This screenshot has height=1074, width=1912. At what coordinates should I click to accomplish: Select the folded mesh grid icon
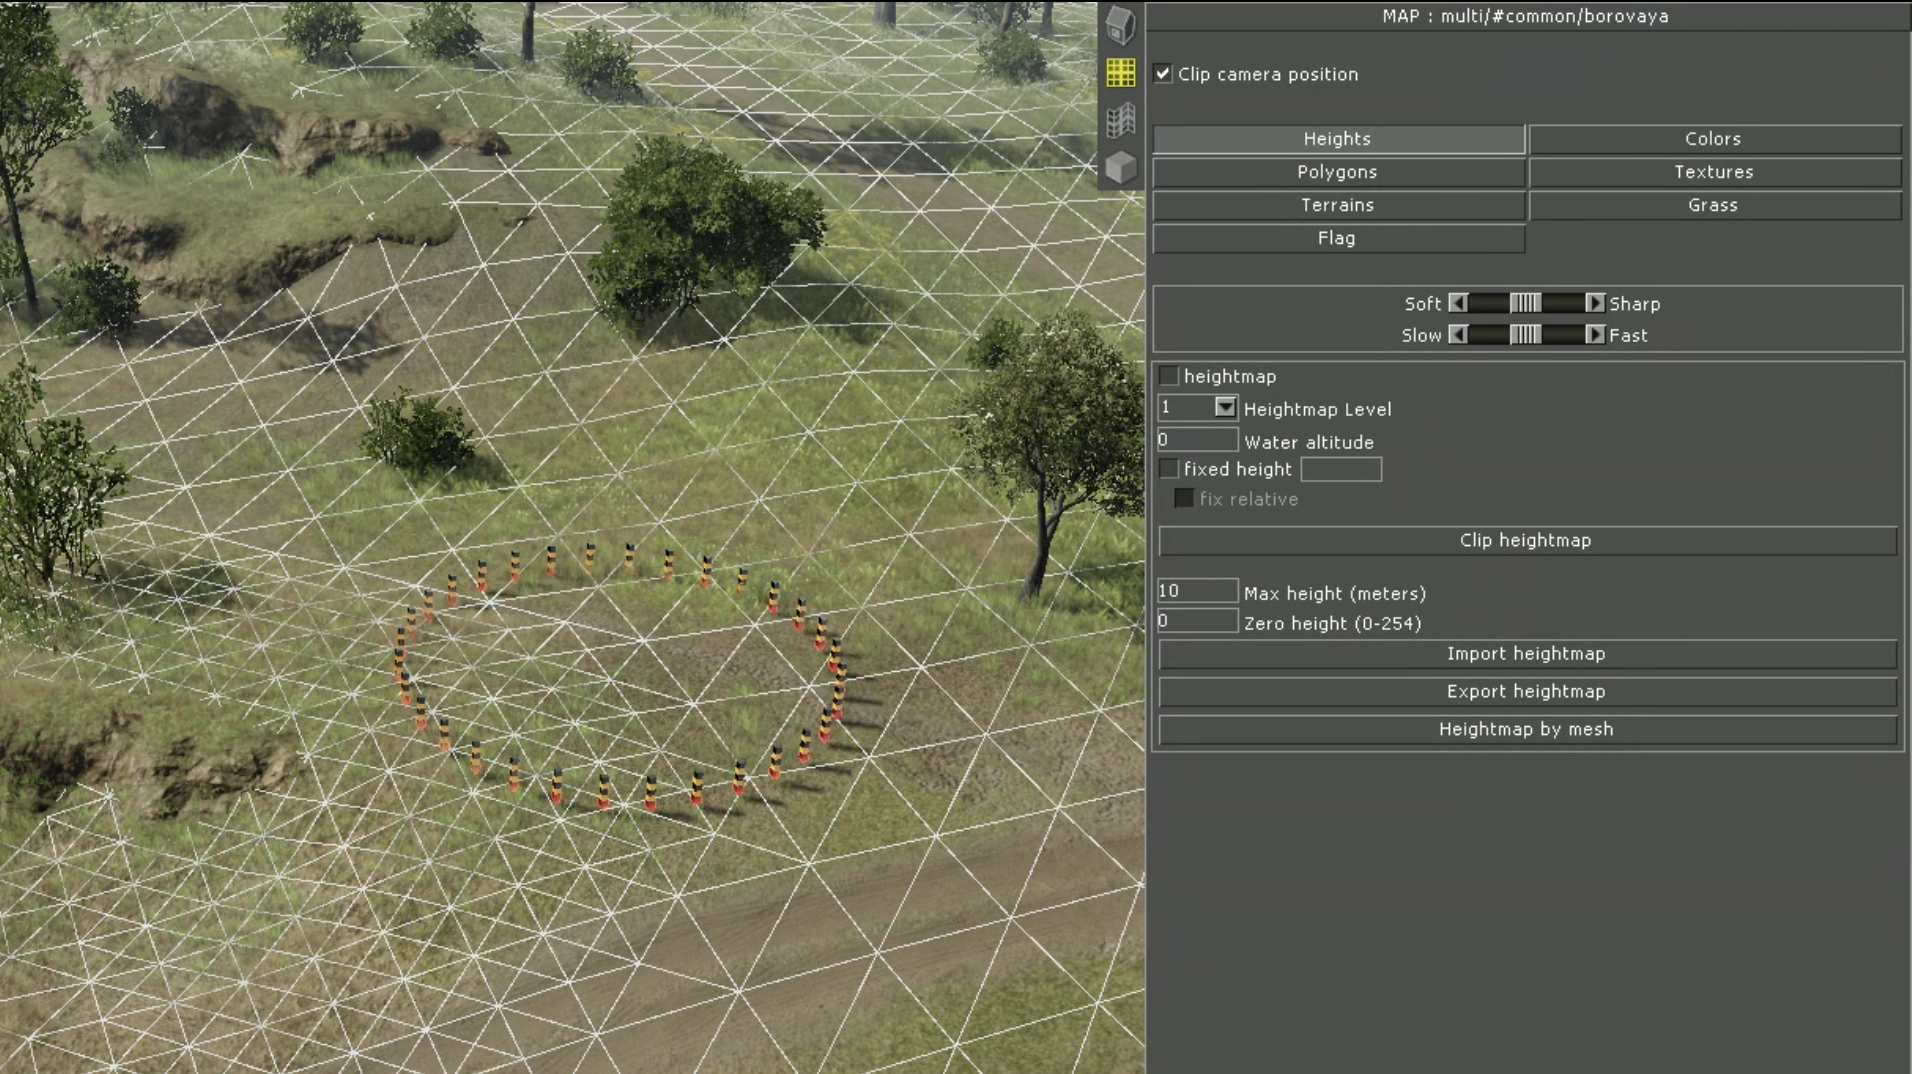point(1120,120)
